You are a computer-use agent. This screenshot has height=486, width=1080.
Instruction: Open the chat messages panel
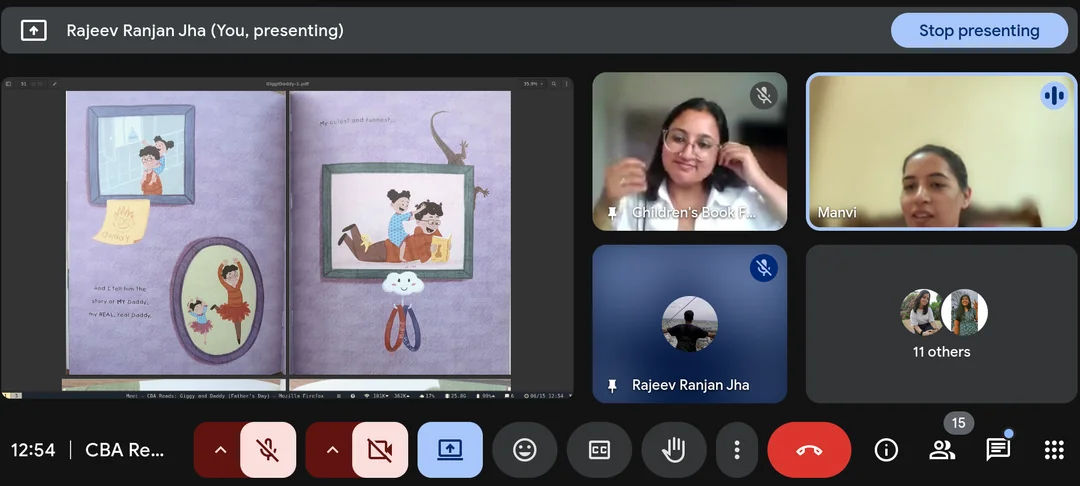998,450
